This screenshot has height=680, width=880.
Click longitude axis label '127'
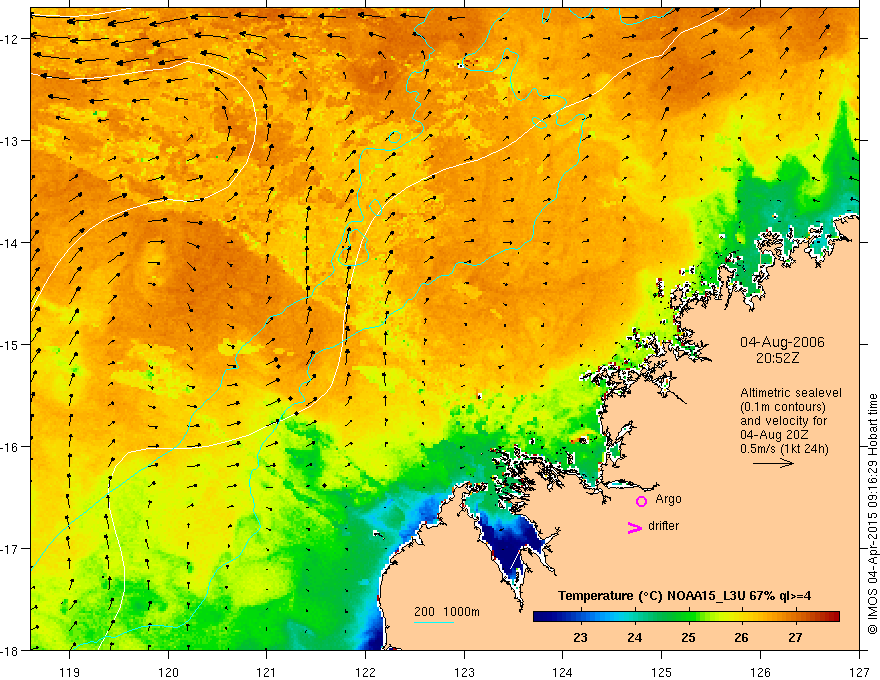click(859, 672)
